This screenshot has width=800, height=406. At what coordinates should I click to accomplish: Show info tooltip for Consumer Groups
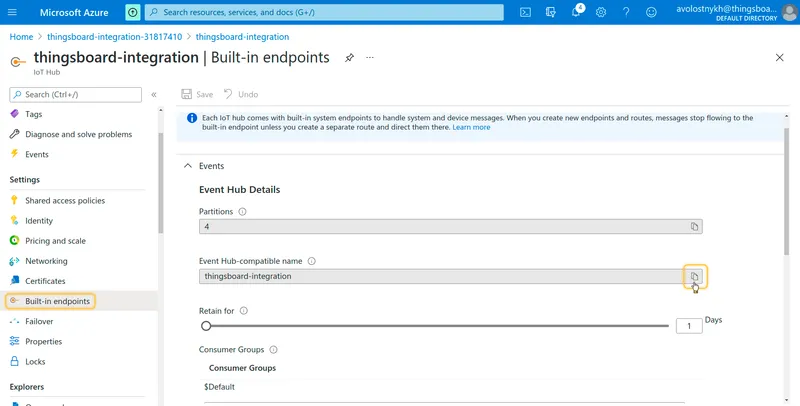point(273,350)
